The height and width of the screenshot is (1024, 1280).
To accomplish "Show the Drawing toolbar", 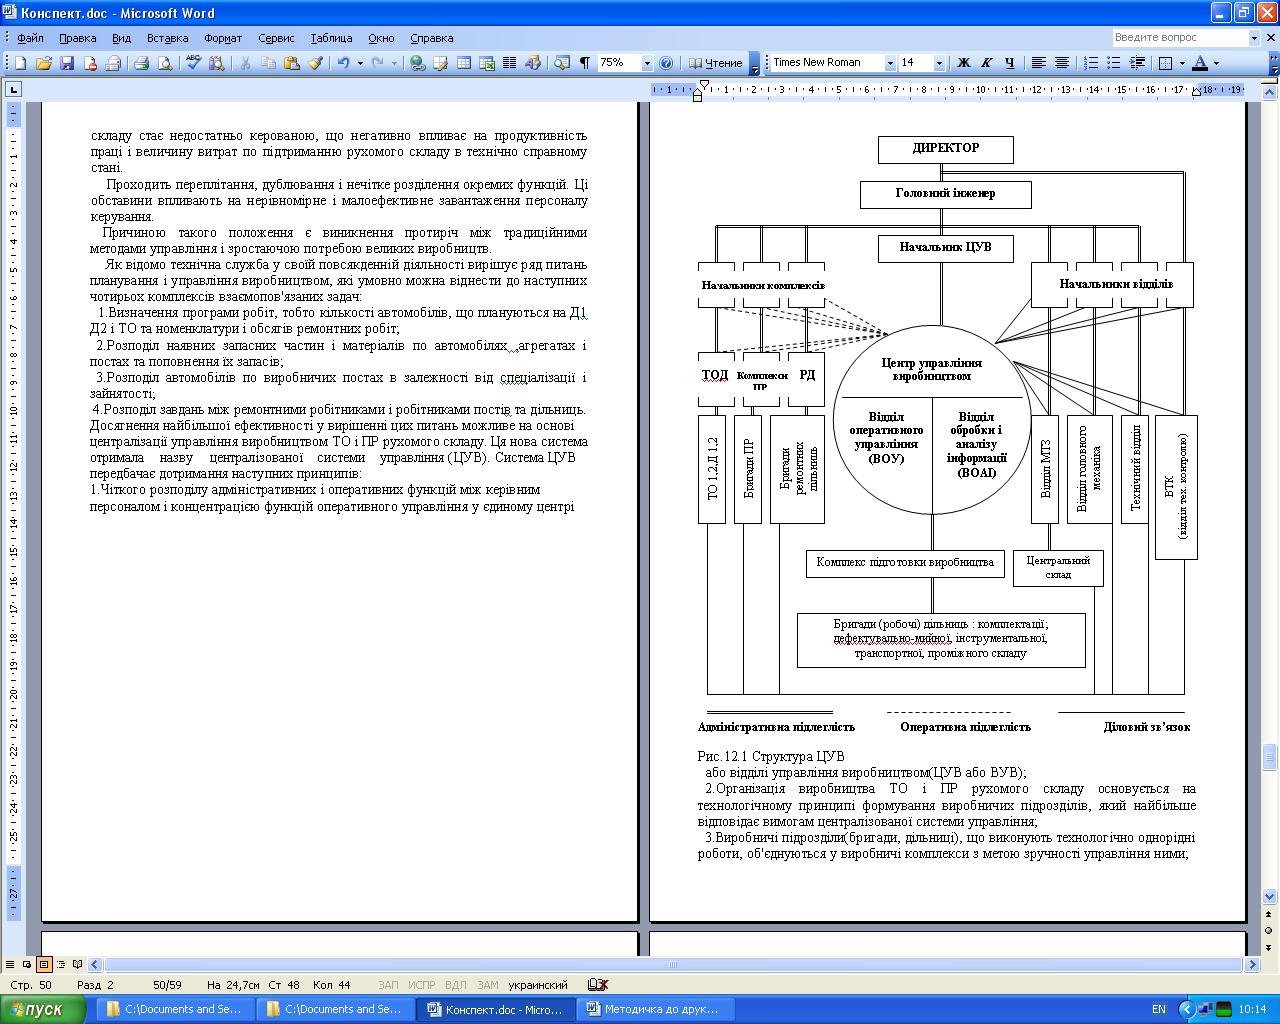I will click(533, 63).
